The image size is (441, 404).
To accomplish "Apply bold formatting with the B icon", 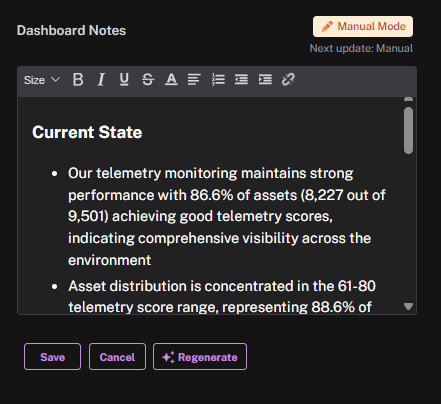I will [x=78, y=80].
